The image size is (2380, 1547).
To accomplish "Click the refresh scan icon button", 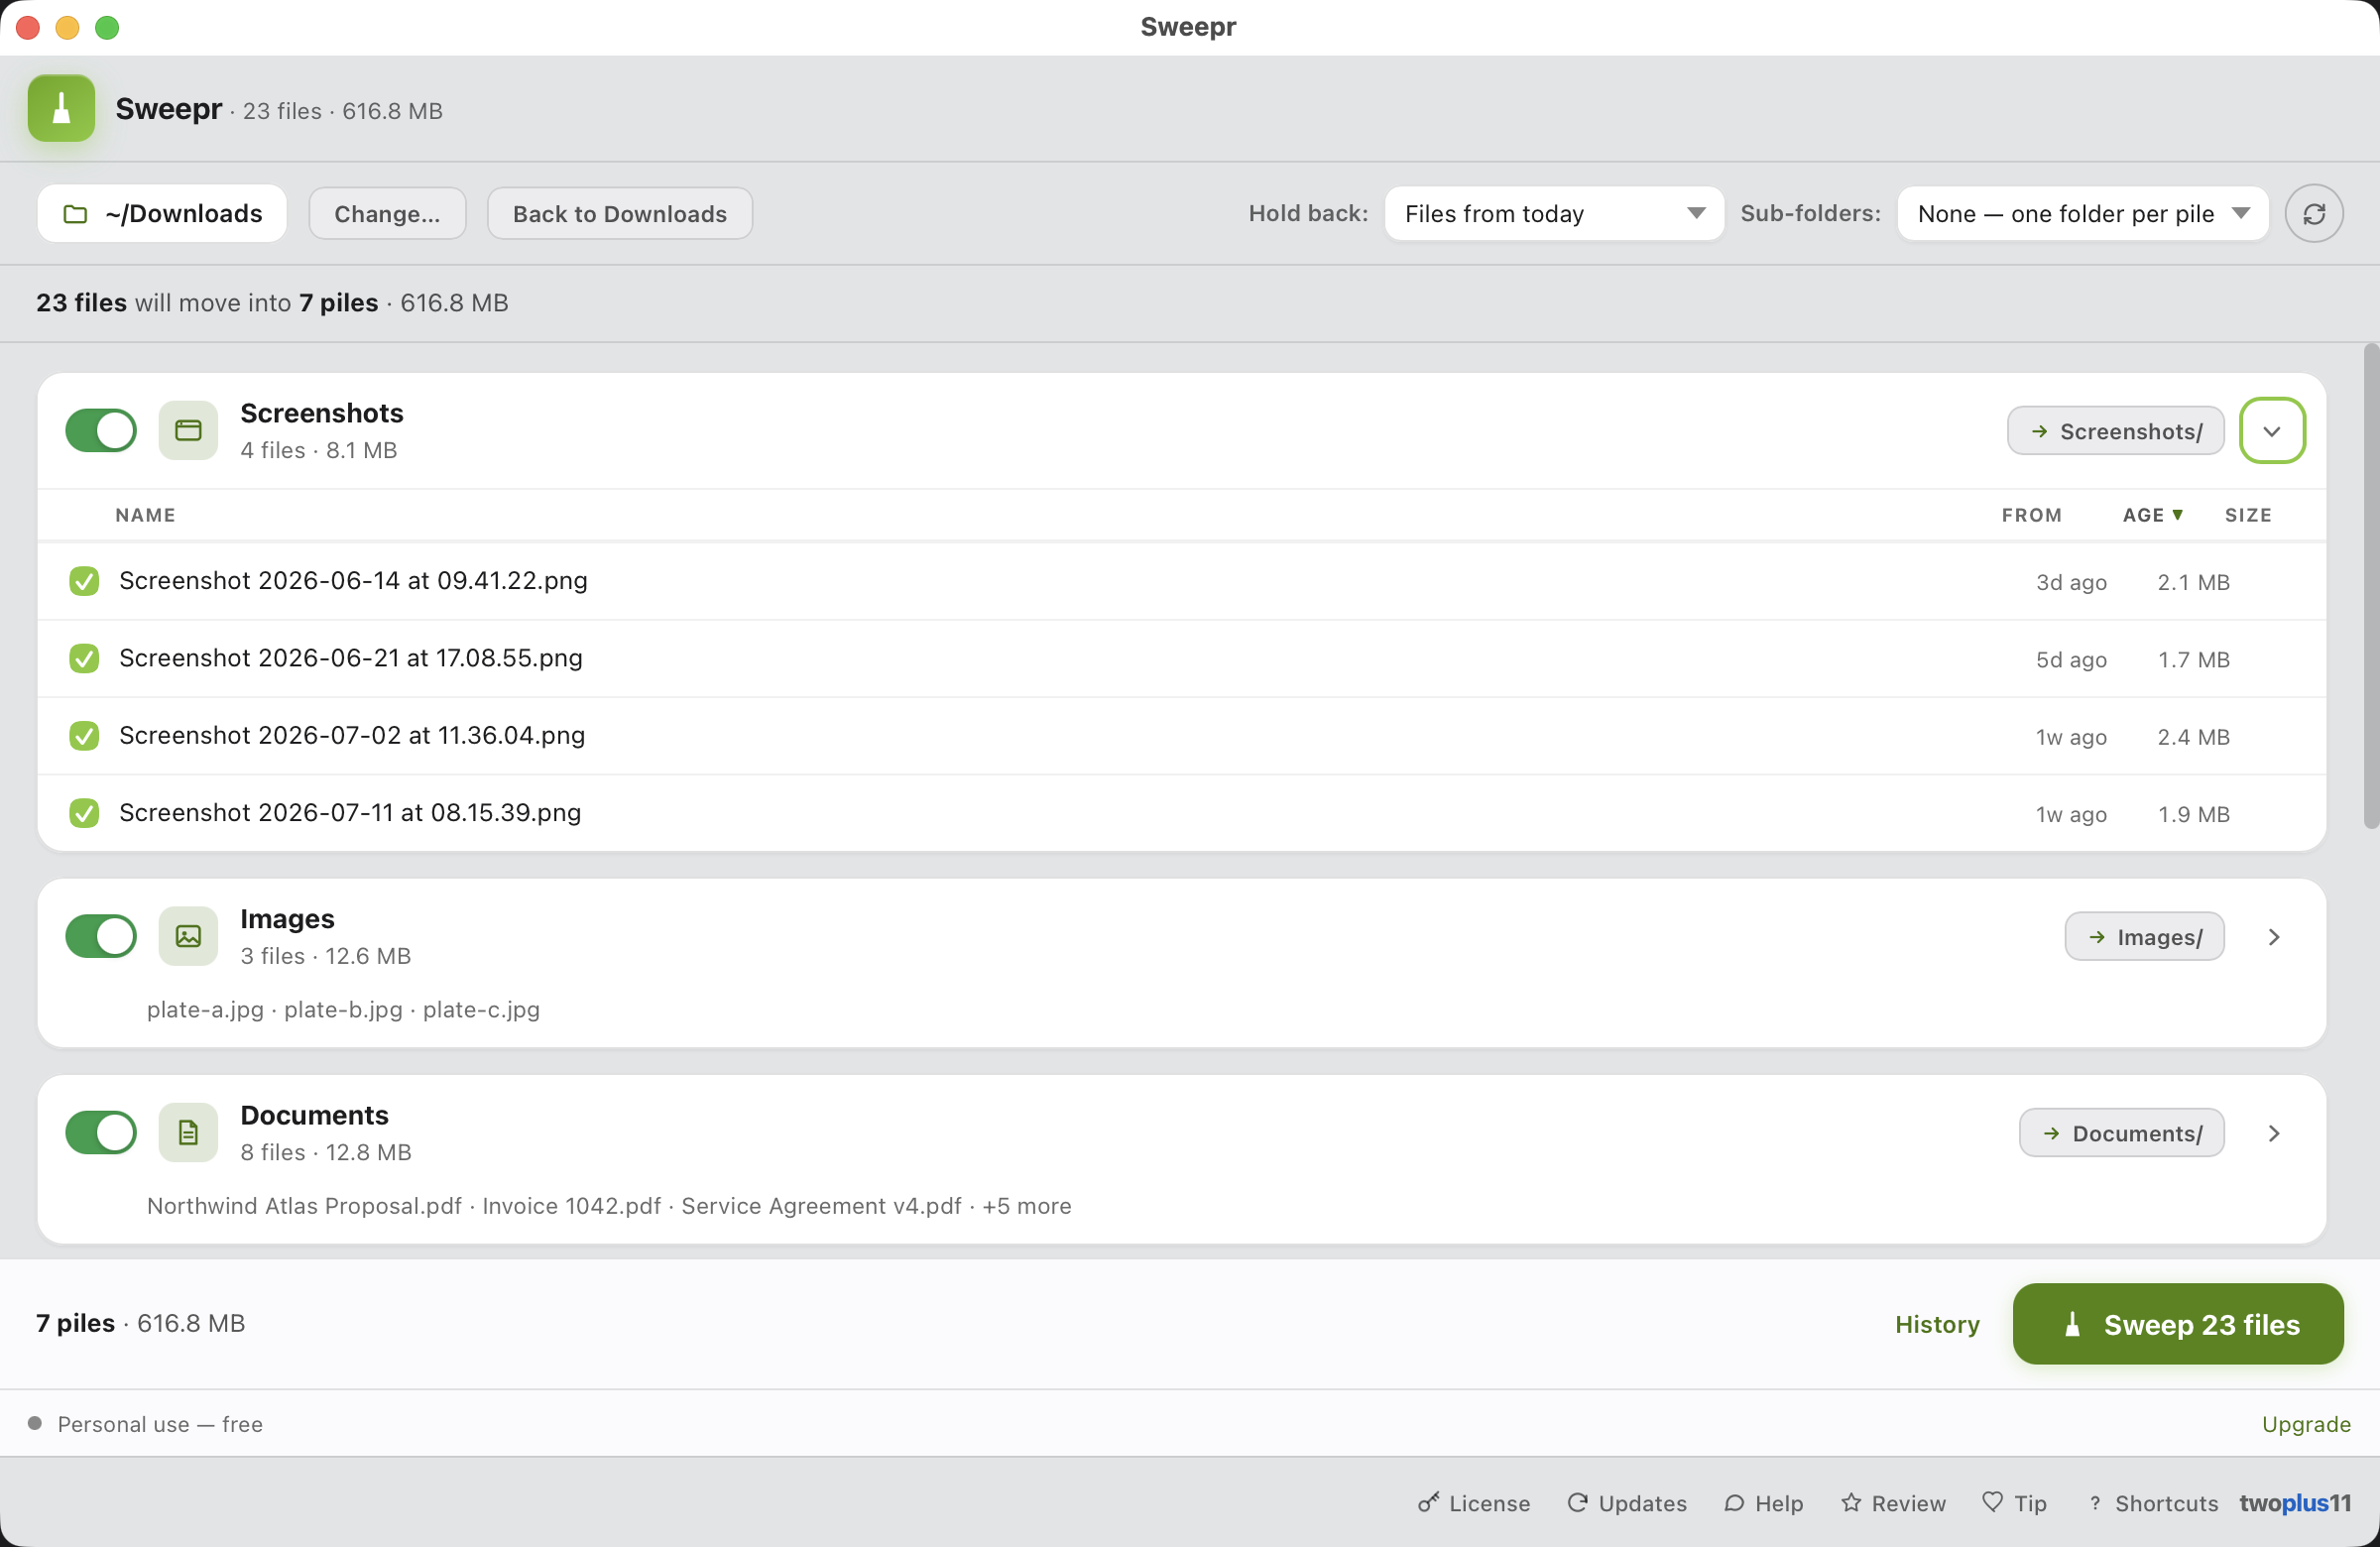I will point(2313,213).
